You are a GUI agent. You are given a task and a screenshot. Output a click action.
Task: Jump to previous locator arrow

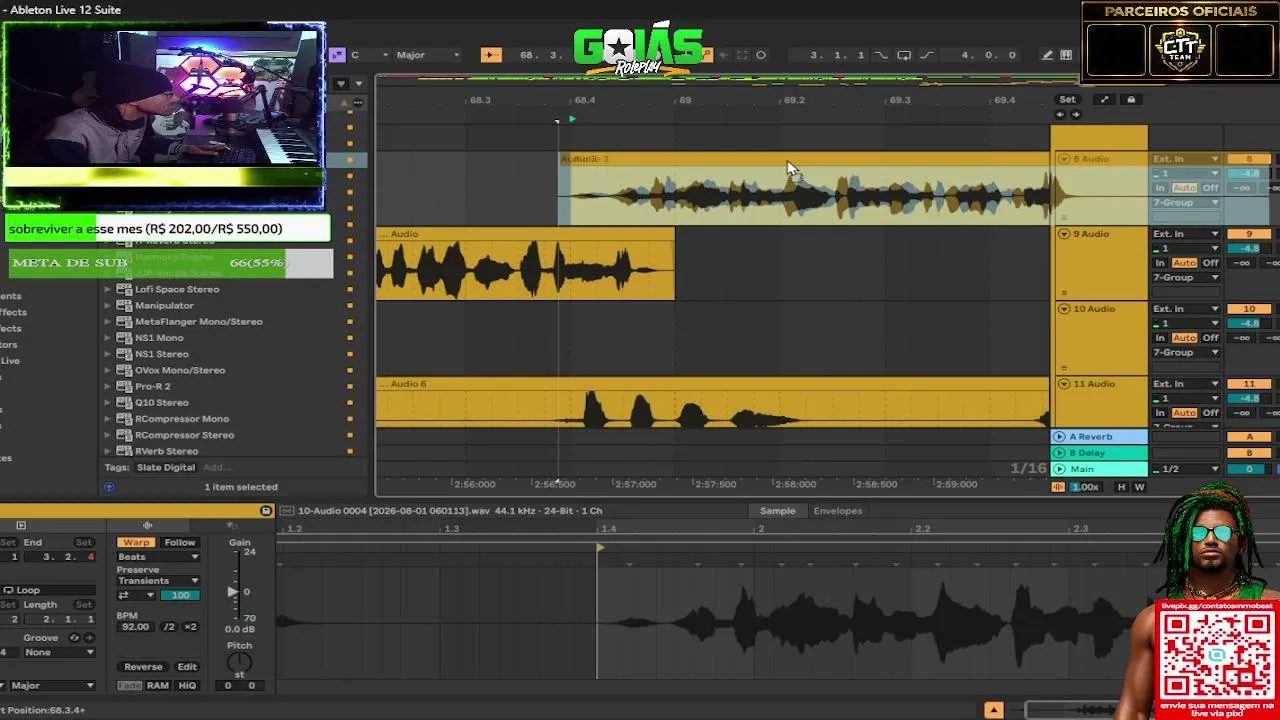coord(1060,114)
